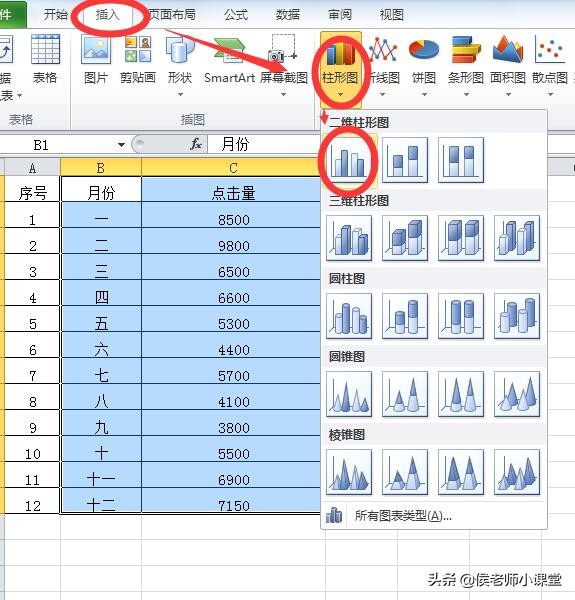Select column C header
The width and height of the screenshot is (575, 600).
coord(231,168)
